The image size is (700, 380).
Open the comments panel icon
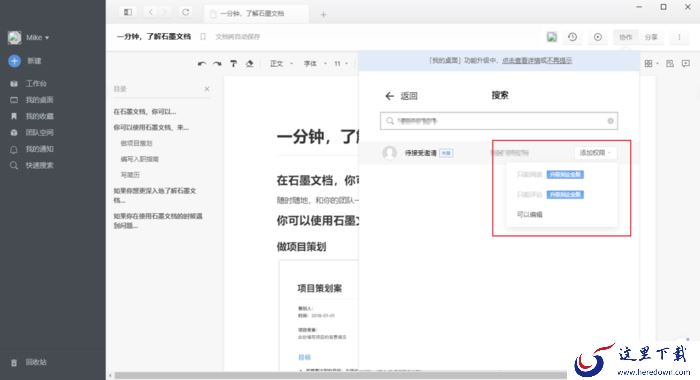click(x=686, y=64)
